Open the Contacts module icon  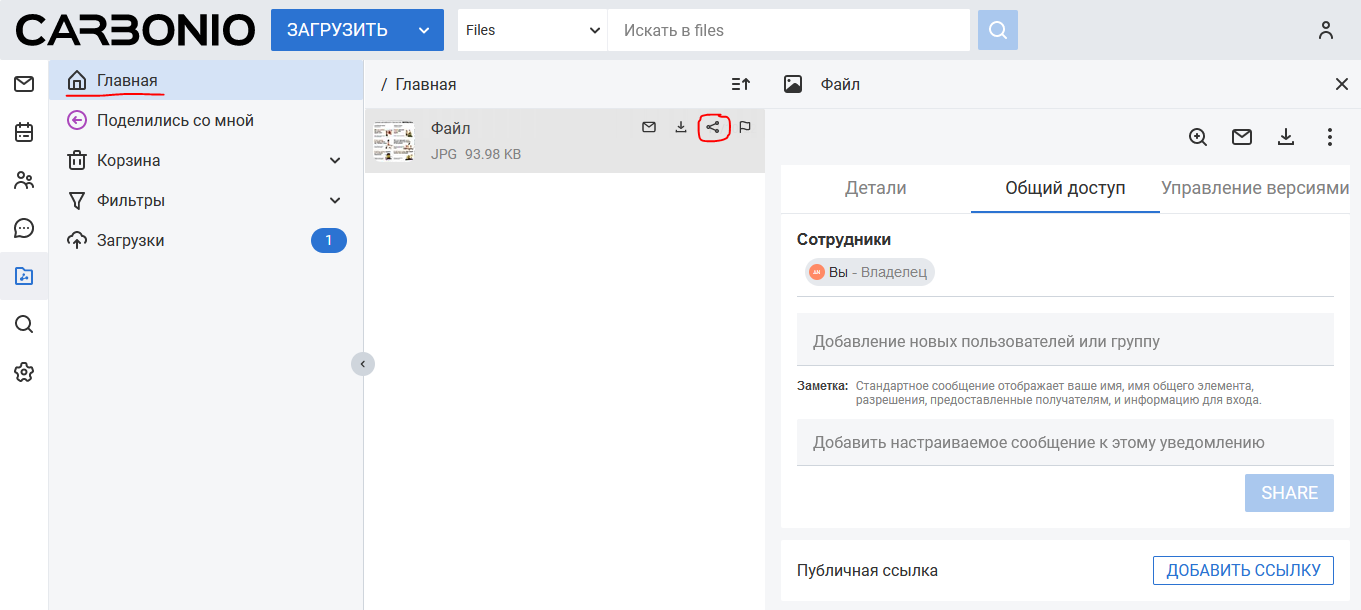[24, 180]
